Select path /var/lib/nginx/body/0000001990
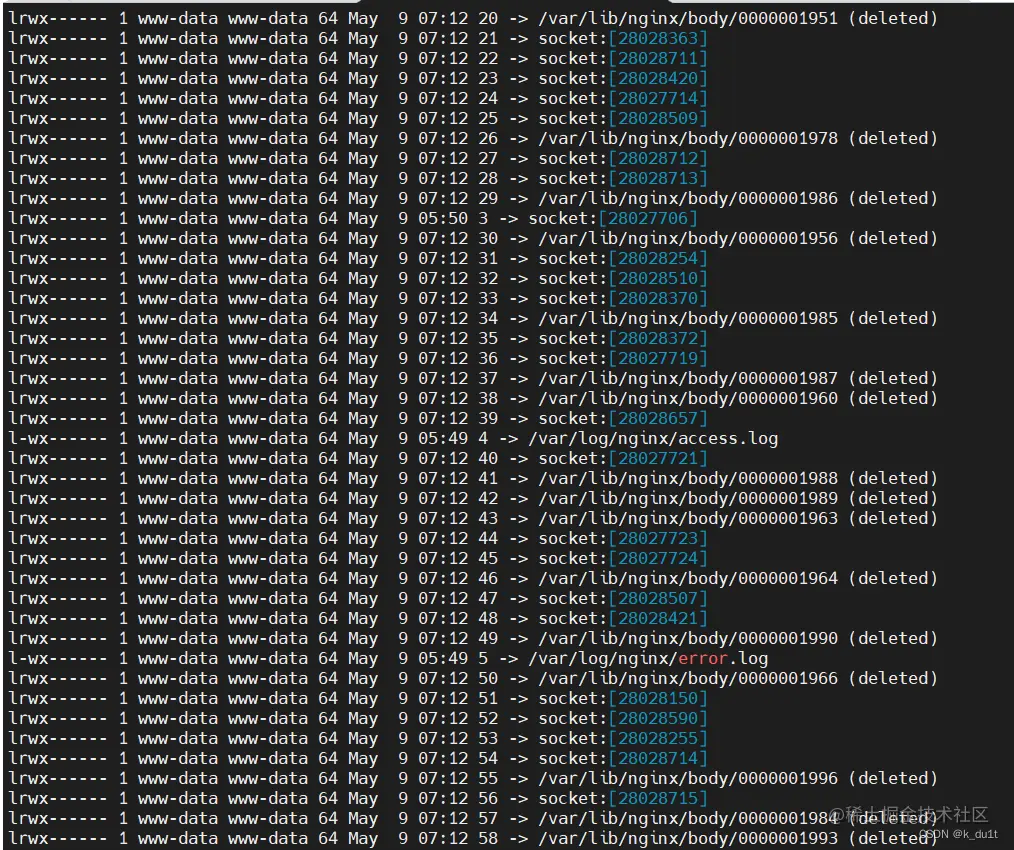The width and height of the screenshot is (1014, 850). pyautogui.click(x=688, y=640)
